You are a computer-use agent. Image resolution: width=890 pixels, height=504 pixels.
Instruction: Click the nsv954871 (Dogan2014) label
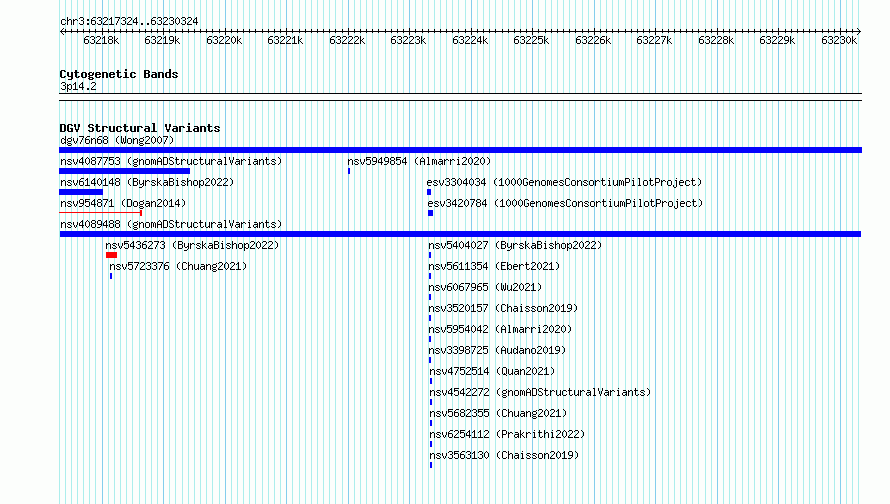[x=123, y=203]
